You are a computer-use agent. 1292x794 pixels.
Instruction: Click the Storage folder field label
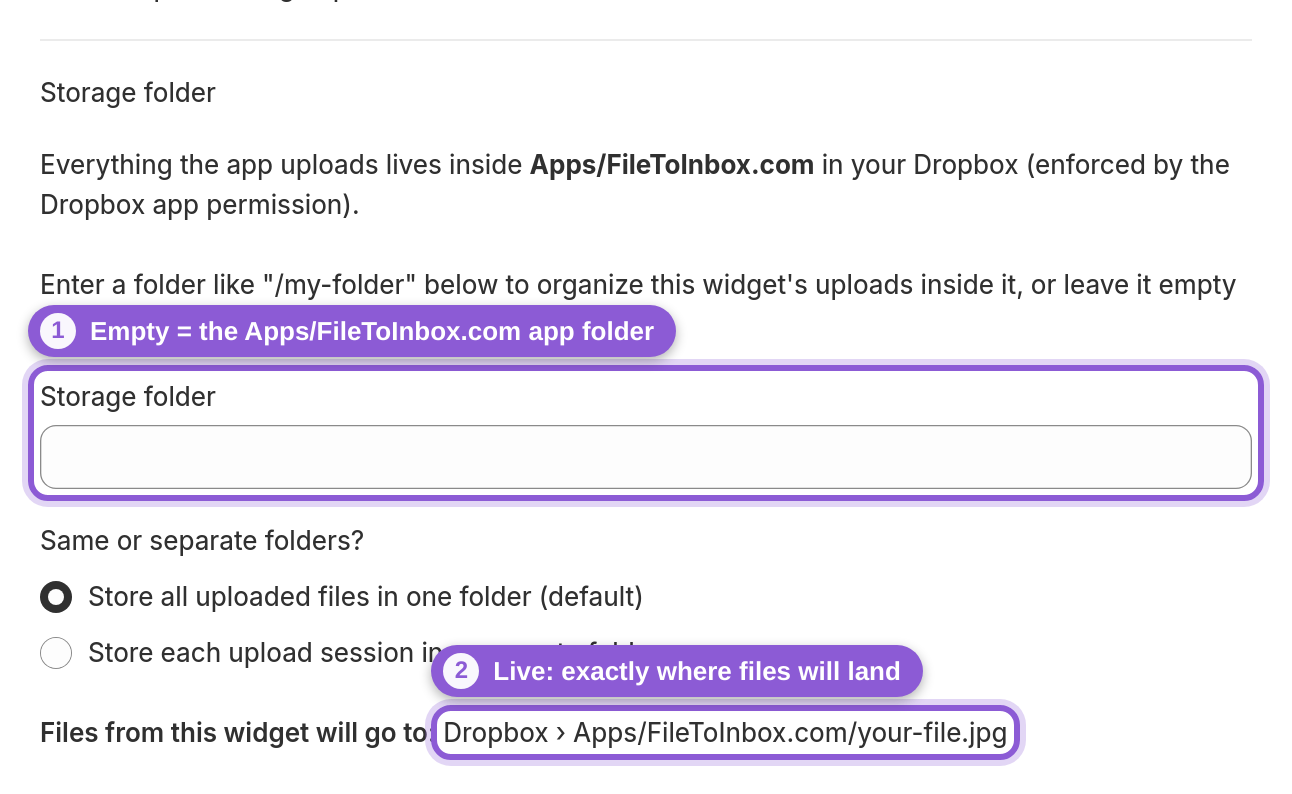click(x=128, y=397)
